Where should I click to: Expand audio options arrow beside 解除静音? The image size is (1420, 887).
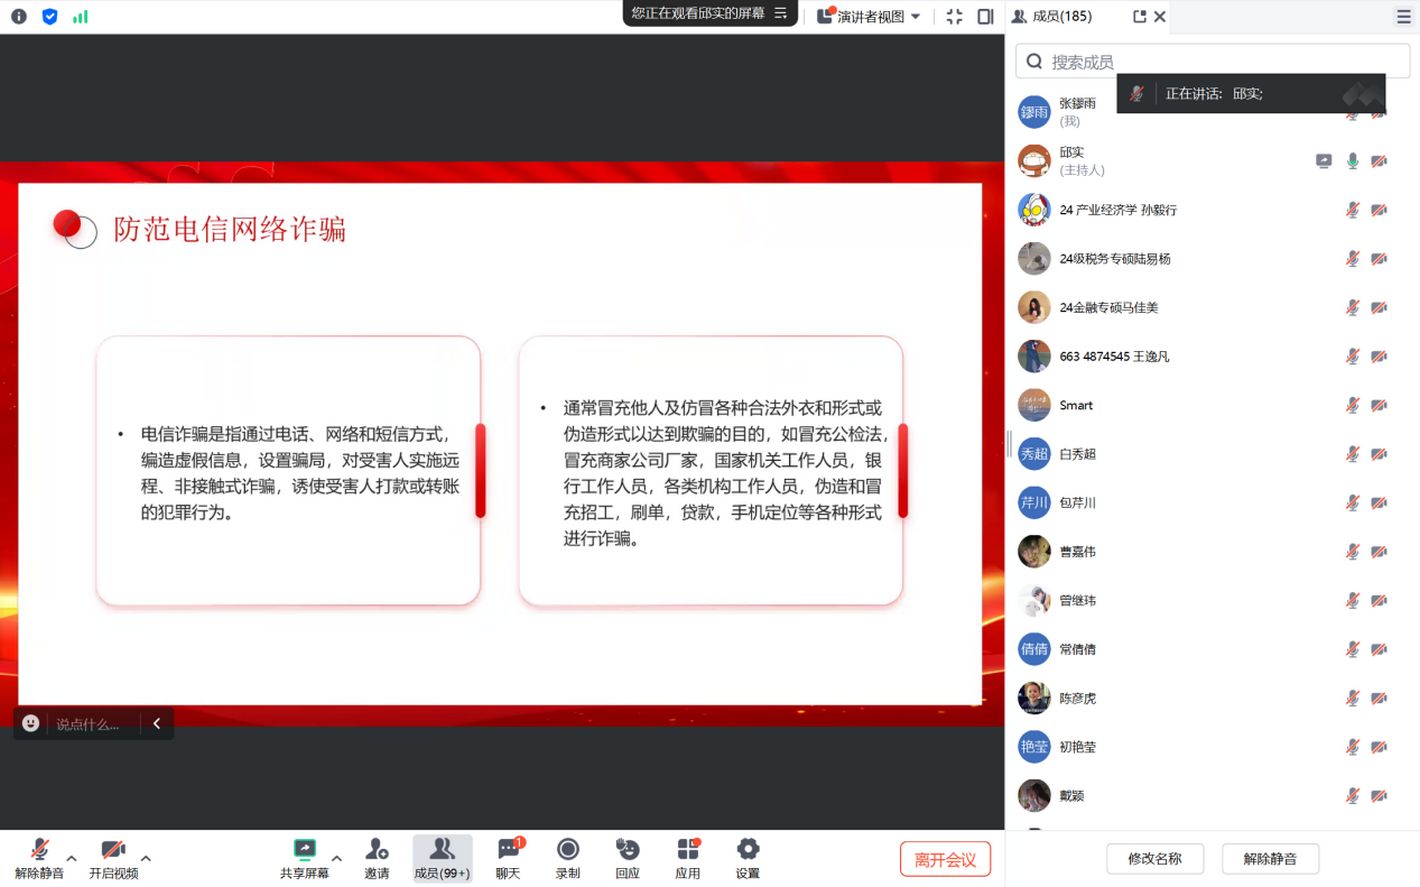click(x=71, y=858)
